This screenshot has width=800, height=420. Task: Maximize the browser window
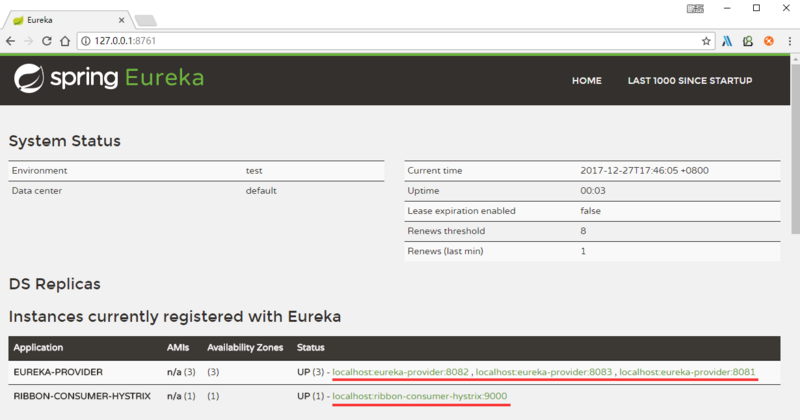(x=757, y=8)
